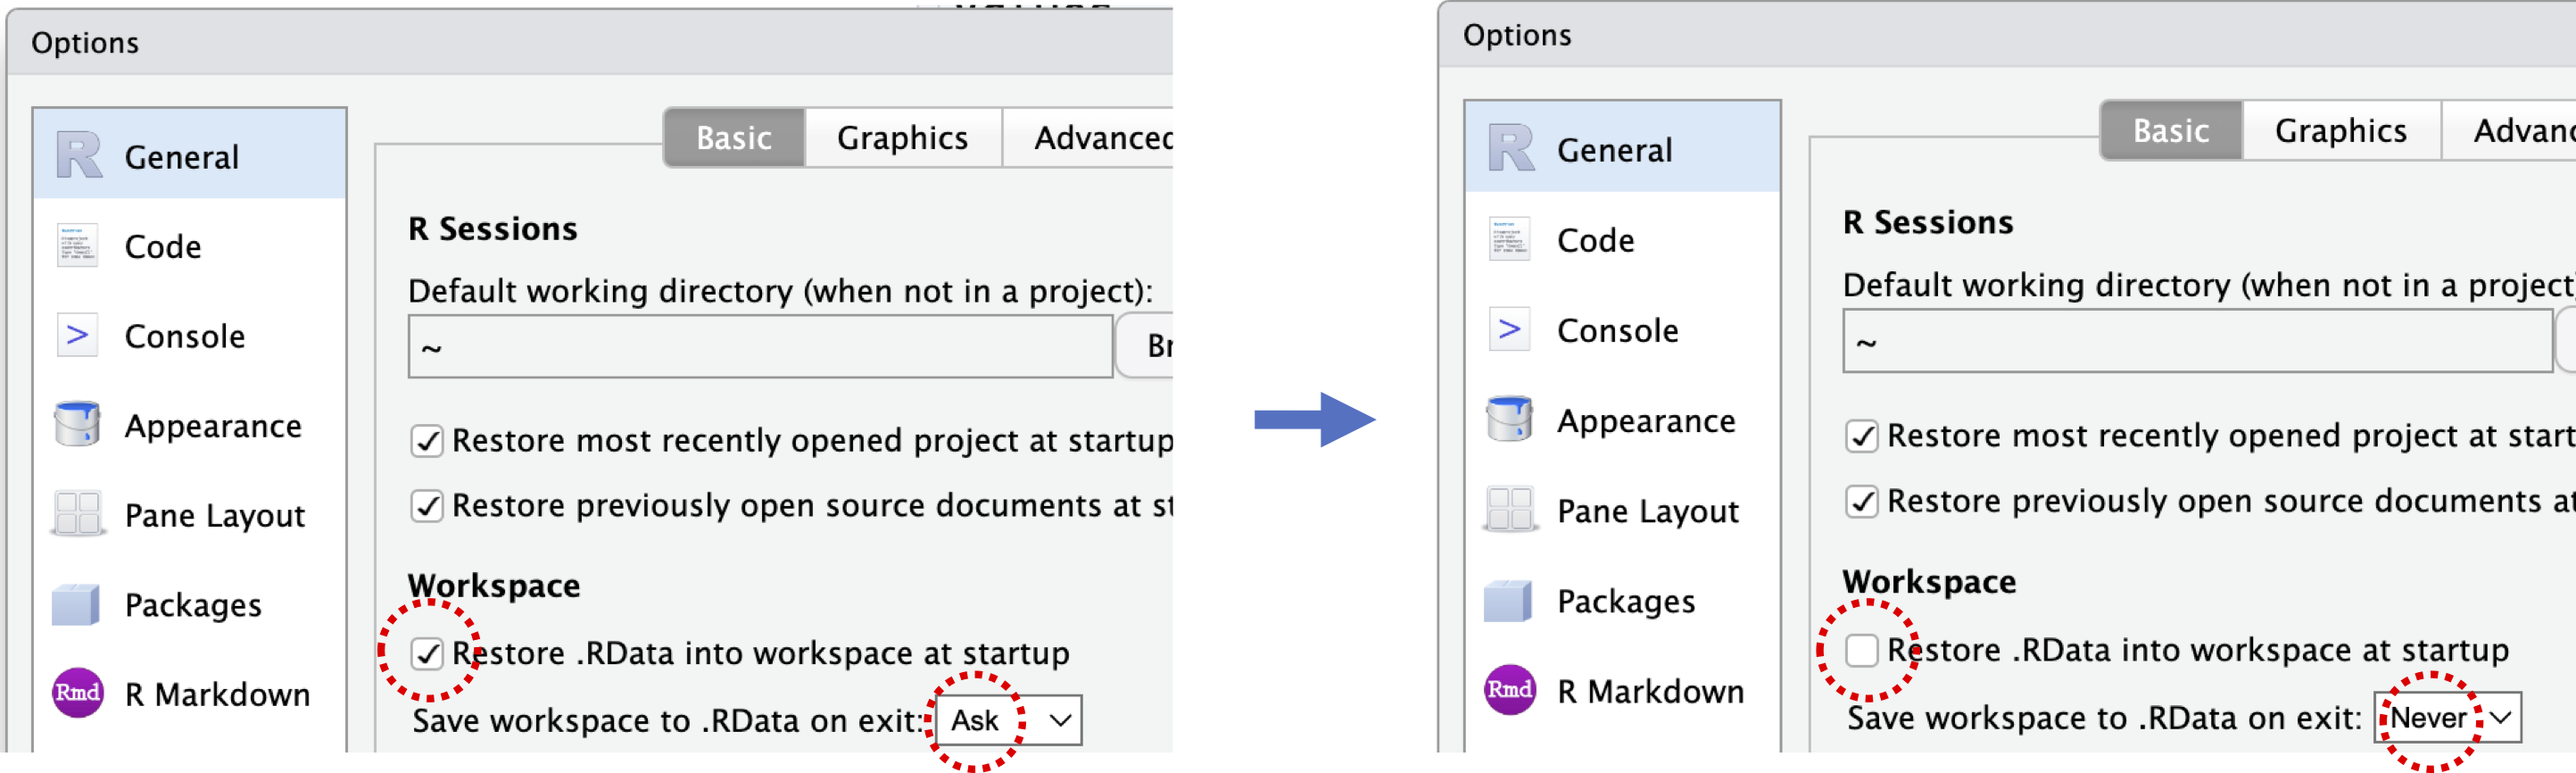Screen dimensions: 2576x773
Task: Toggle Restore most recently opened project at startup
Action: (428, 441)
